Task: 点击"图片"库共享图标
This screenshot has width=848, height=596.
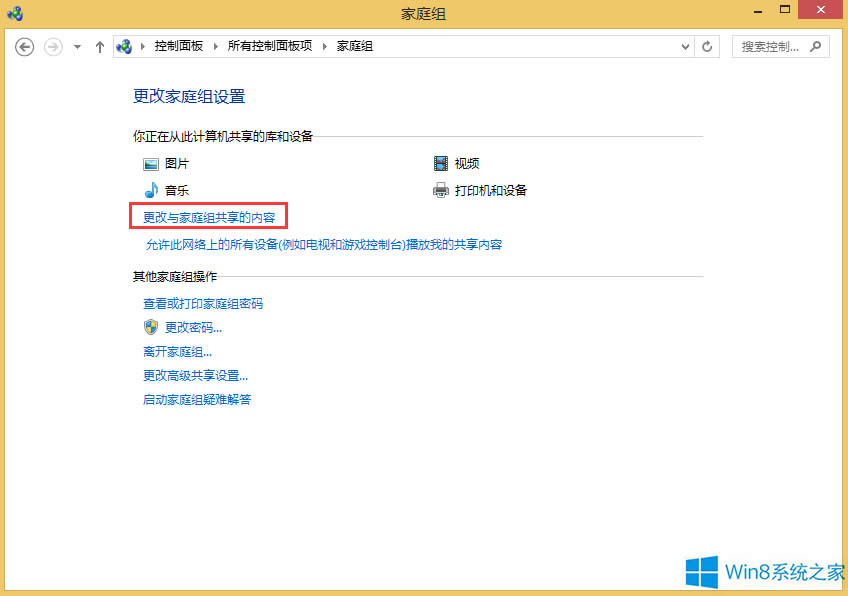Action: tap(150, 163)
